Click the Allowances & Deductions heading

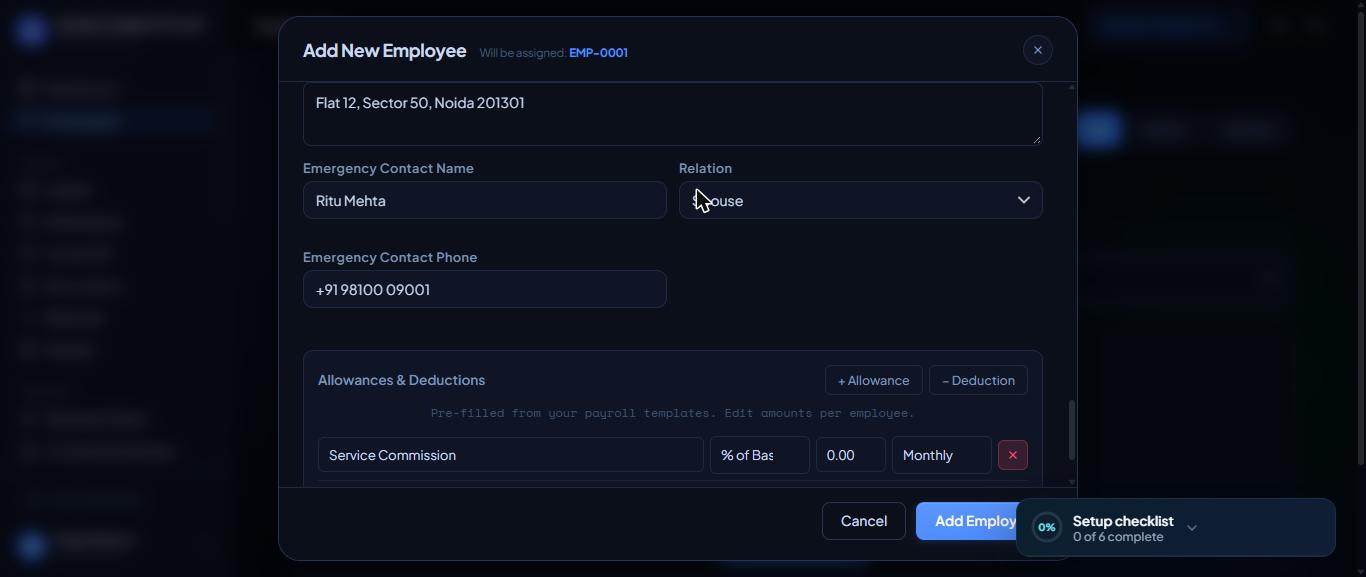[x=401, y=380]
